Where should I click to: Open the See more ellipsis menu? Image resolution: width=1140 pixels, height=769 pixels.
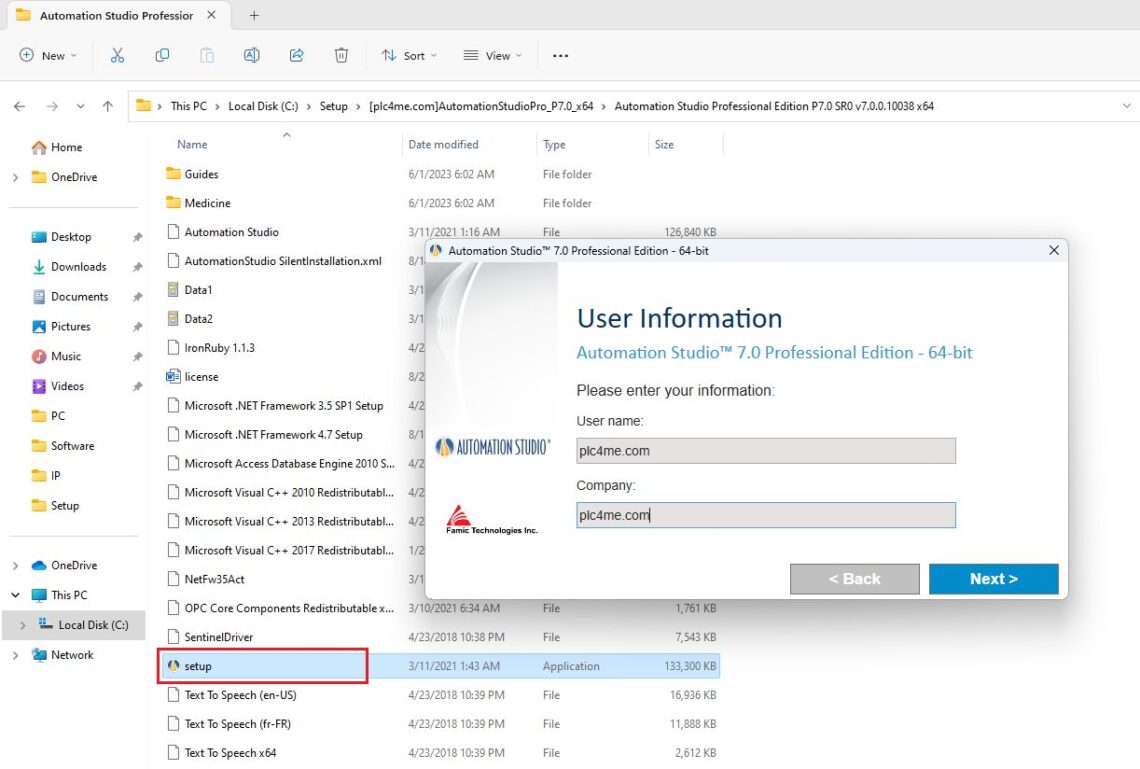[x=560, y=56]
